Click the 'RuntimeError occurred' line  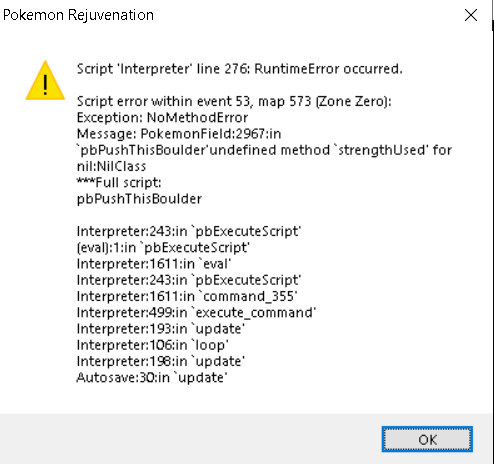[240, 69]
